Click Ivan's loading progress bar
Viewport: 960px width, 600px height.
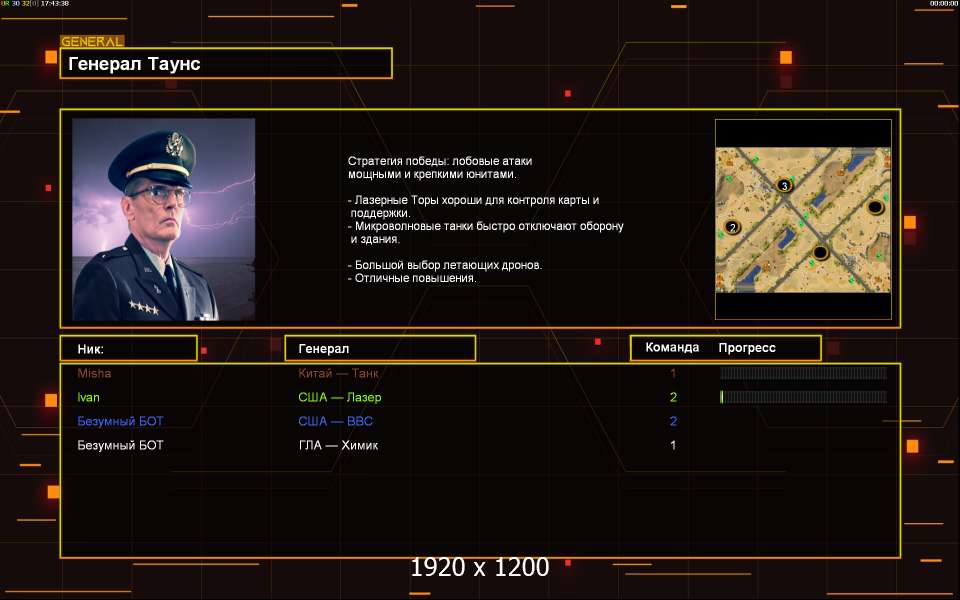803,397
